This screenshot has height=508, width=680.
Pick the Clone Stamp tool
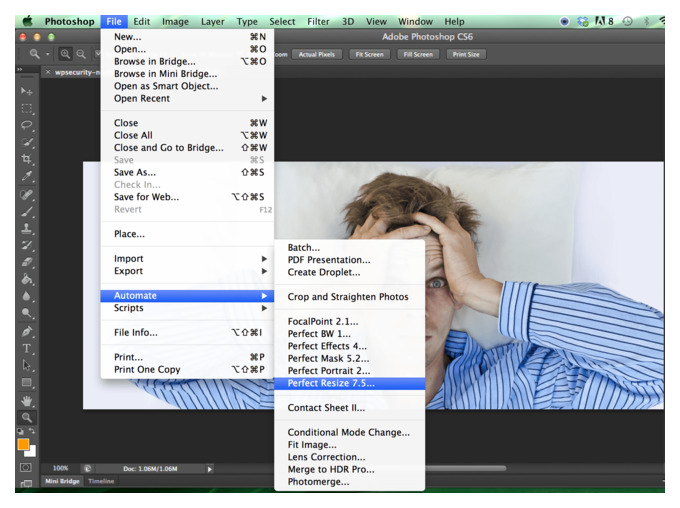[x=26, y=228]
